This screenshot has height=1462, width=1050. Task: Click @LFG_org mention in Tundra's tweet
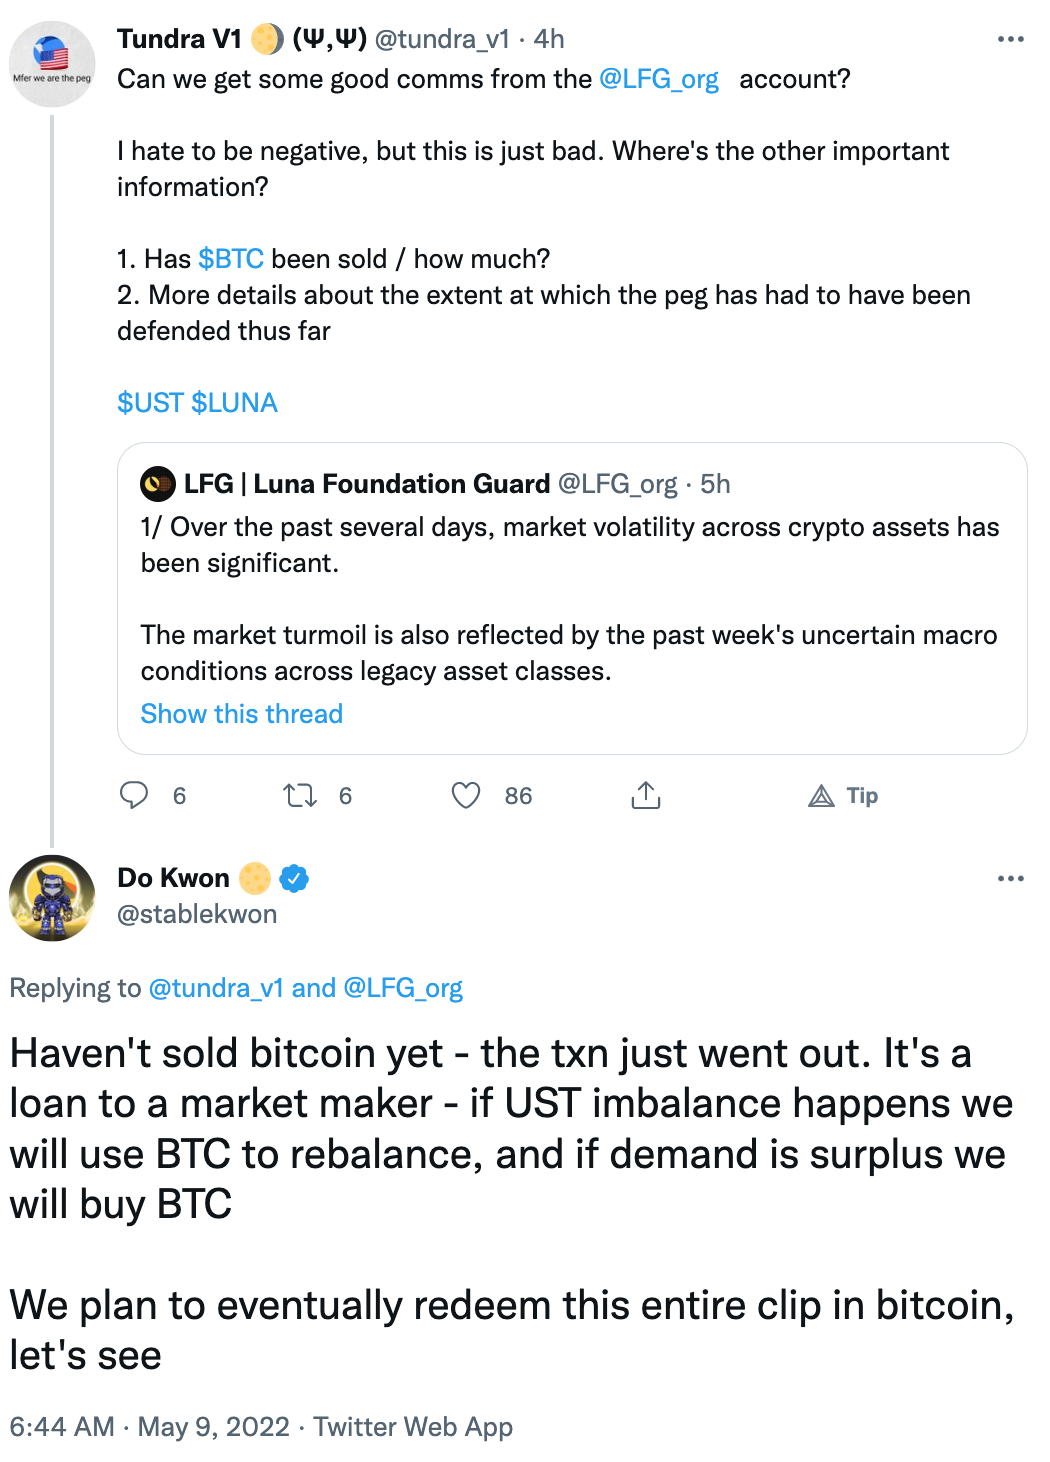point(659,79)
